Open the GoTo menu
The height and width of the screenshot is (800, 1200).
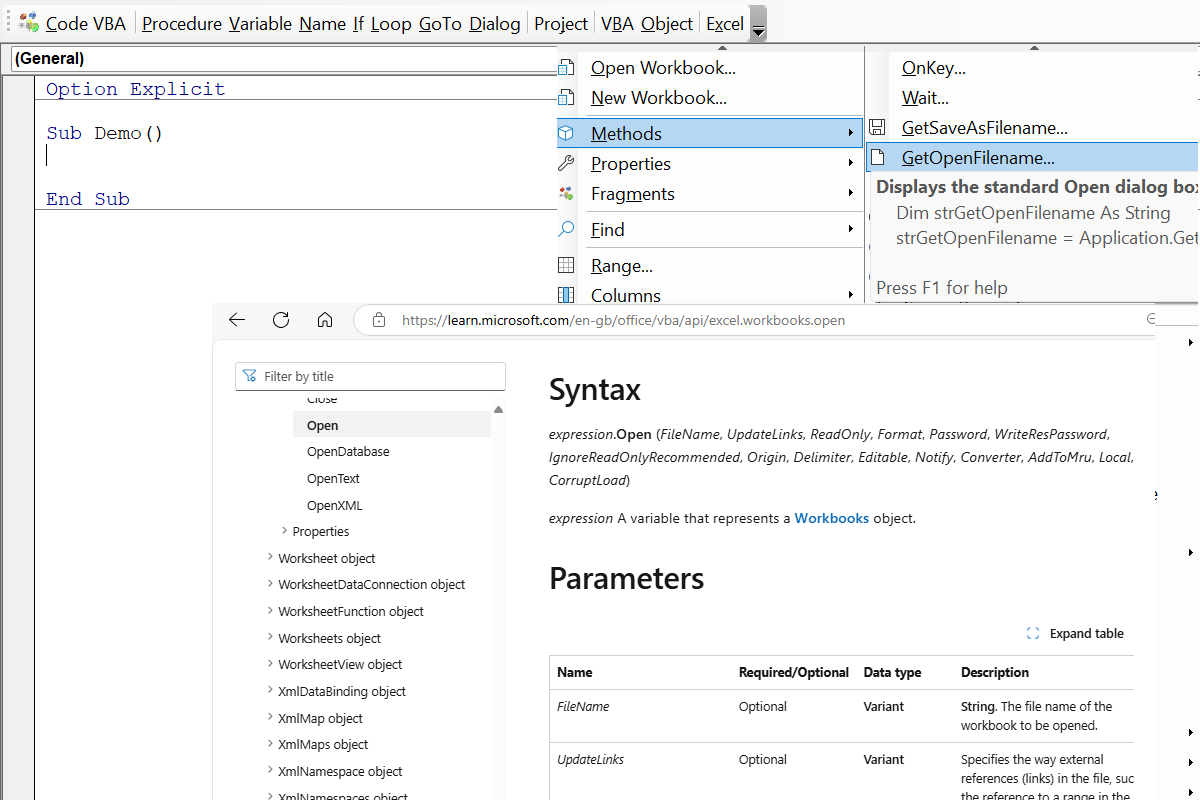click(440, 23)
